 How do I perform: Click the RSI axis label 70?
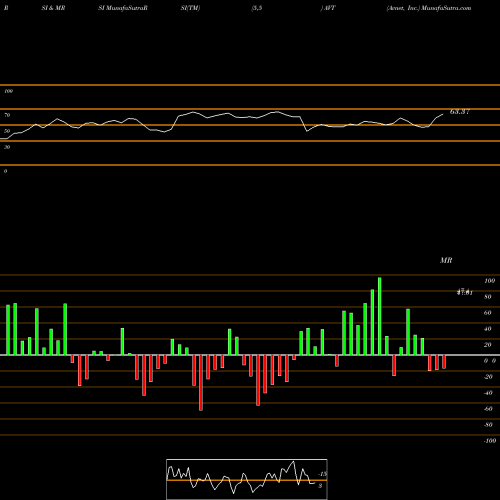[7, 115]
